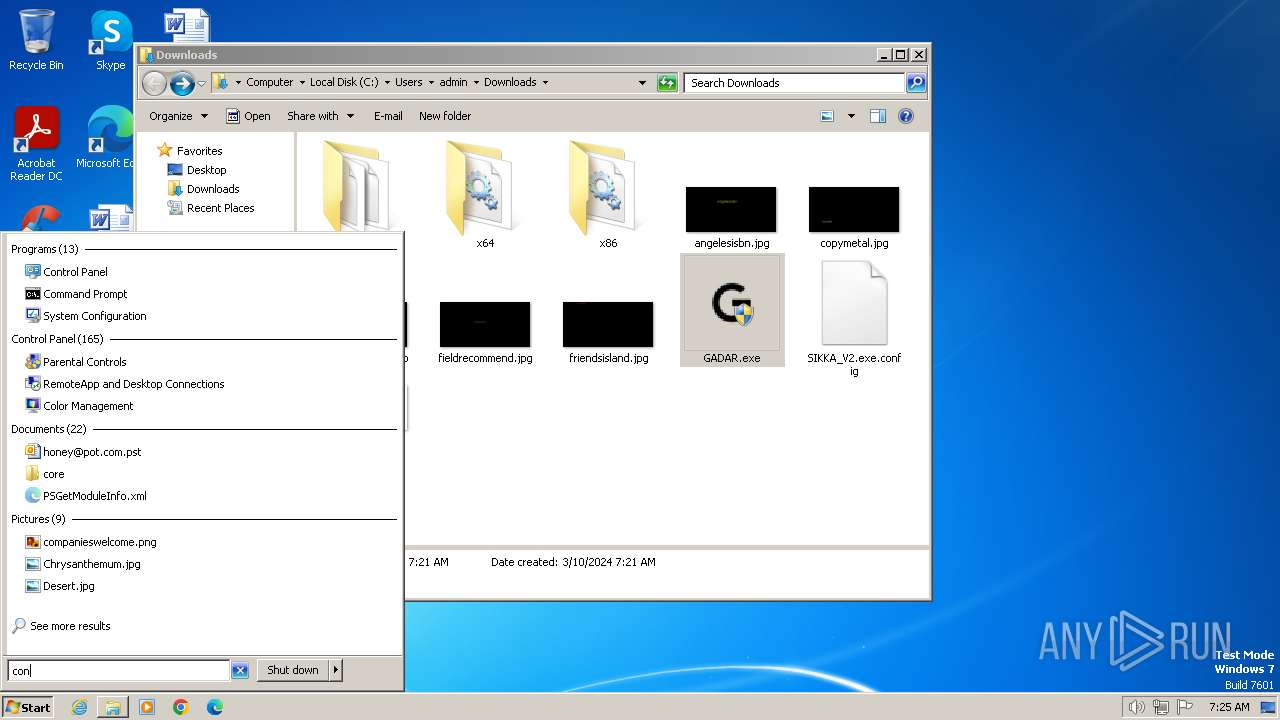Click E-mail in Explorer toolbar

(x=388, y=116)
